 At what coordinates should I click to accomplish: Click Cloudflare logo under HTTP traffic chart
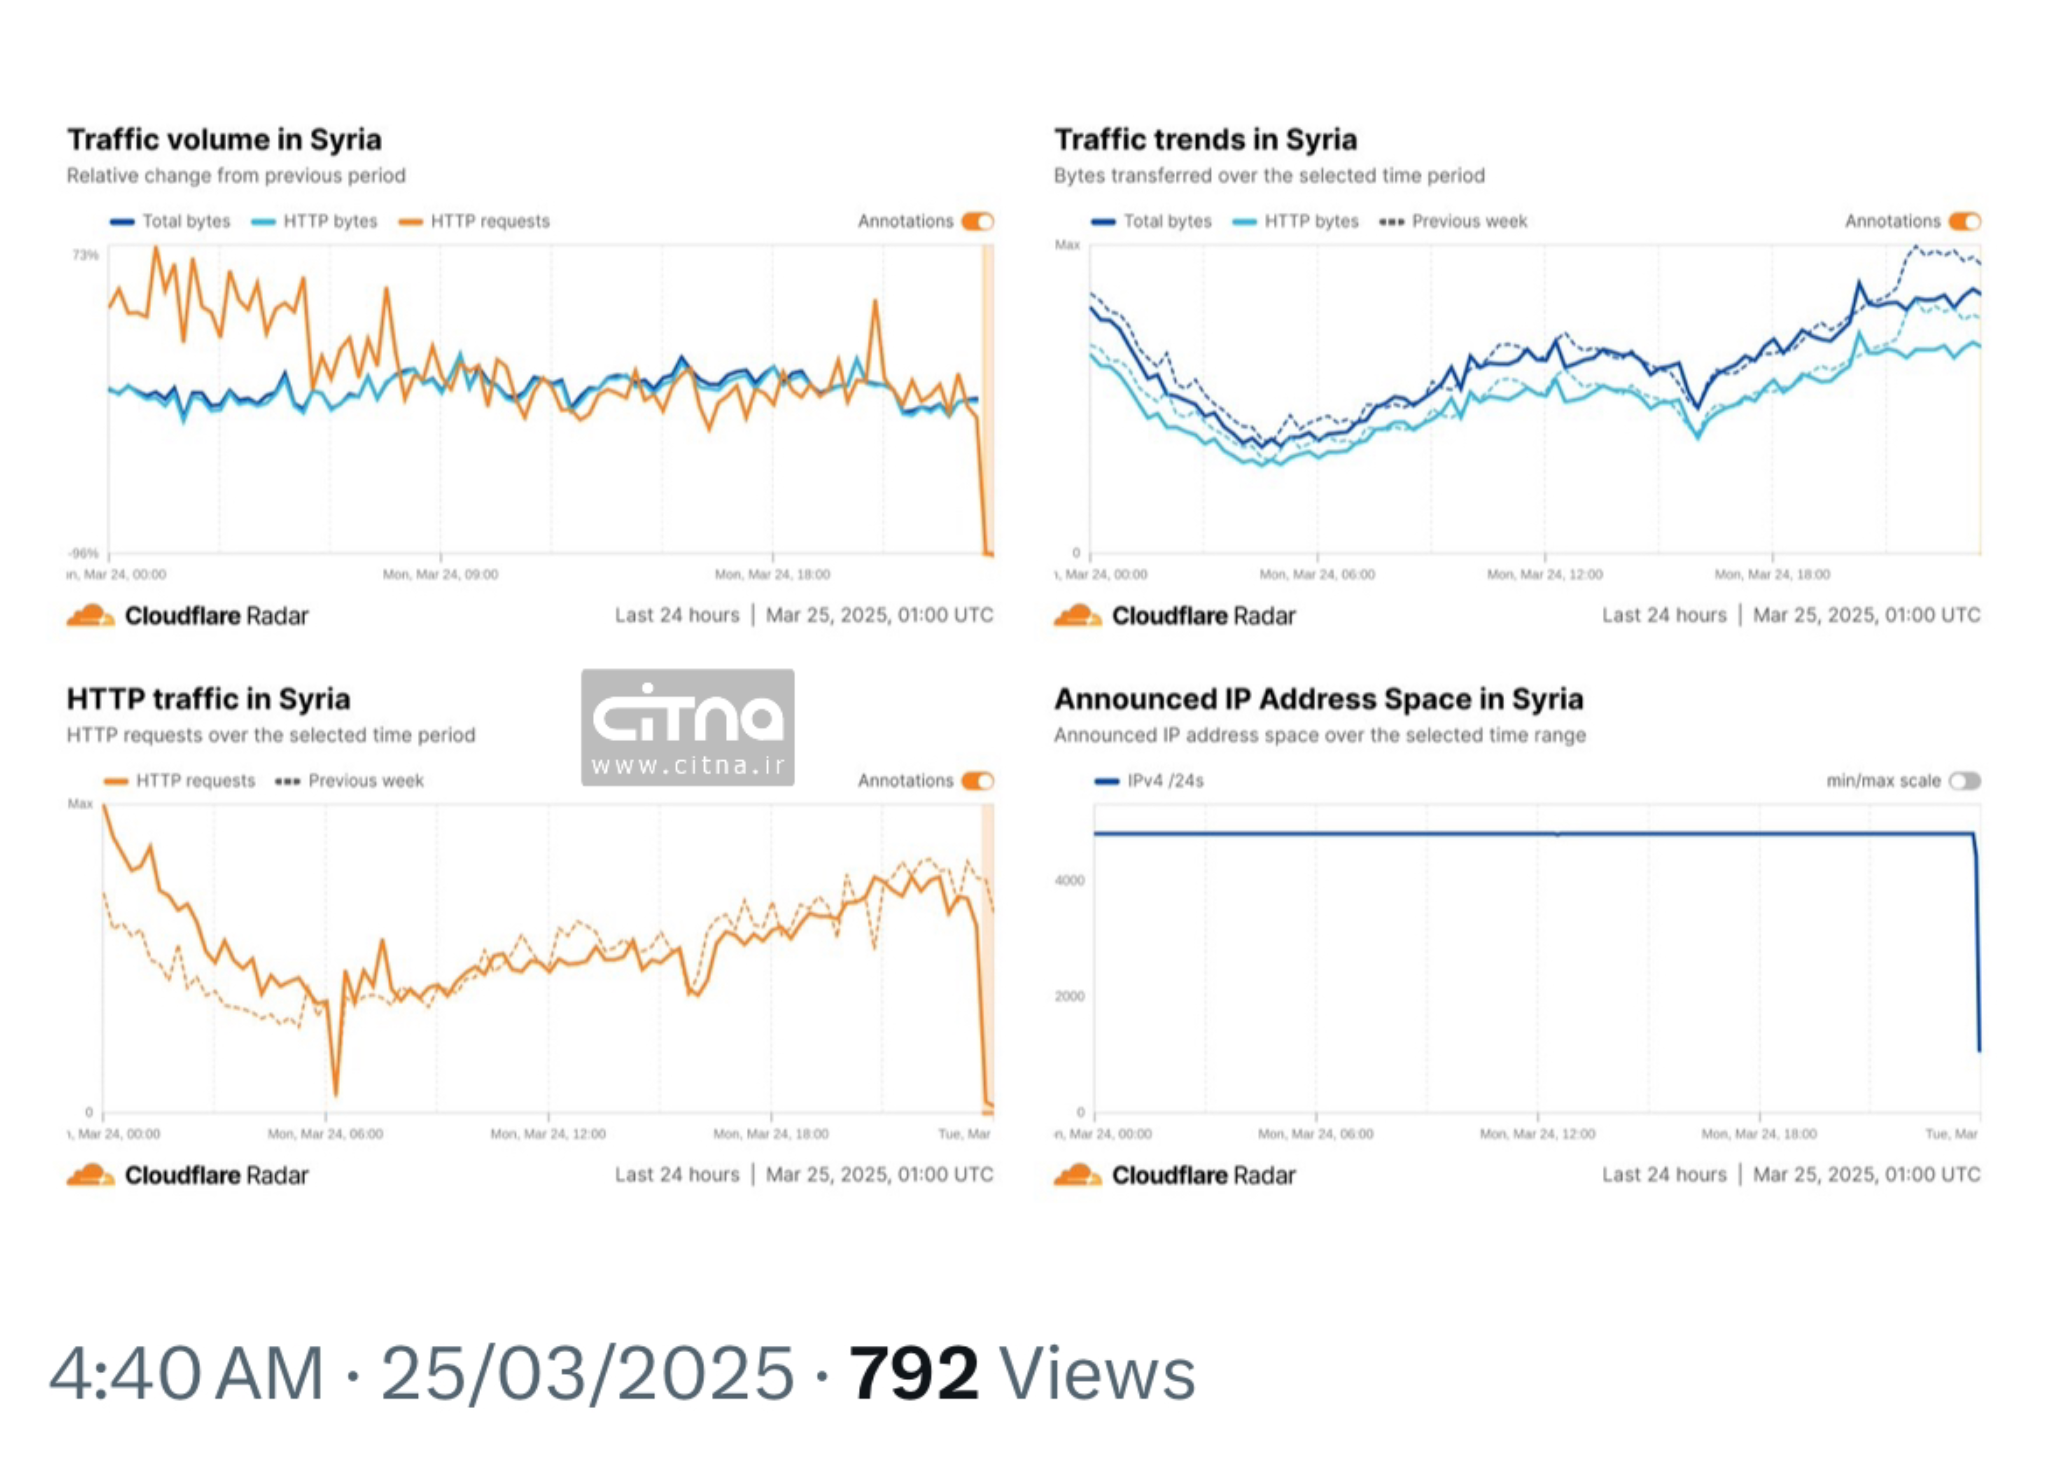click(90, 1174)
